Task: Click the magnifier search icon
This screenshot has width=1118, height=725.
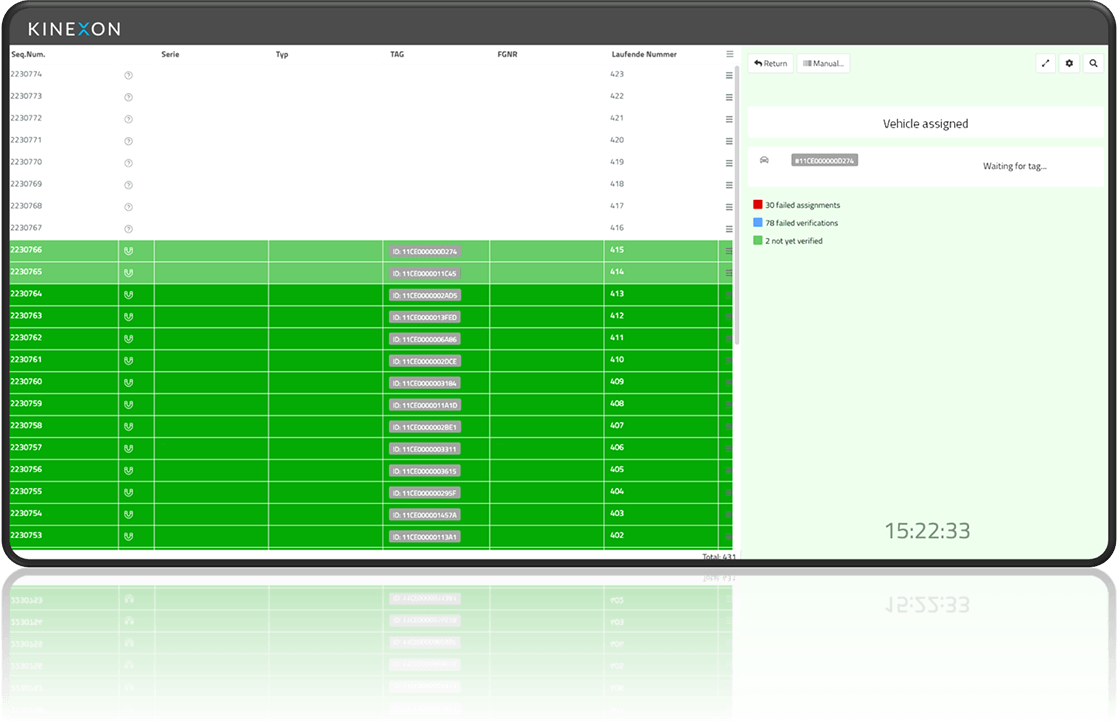Action: point(1093,63)
